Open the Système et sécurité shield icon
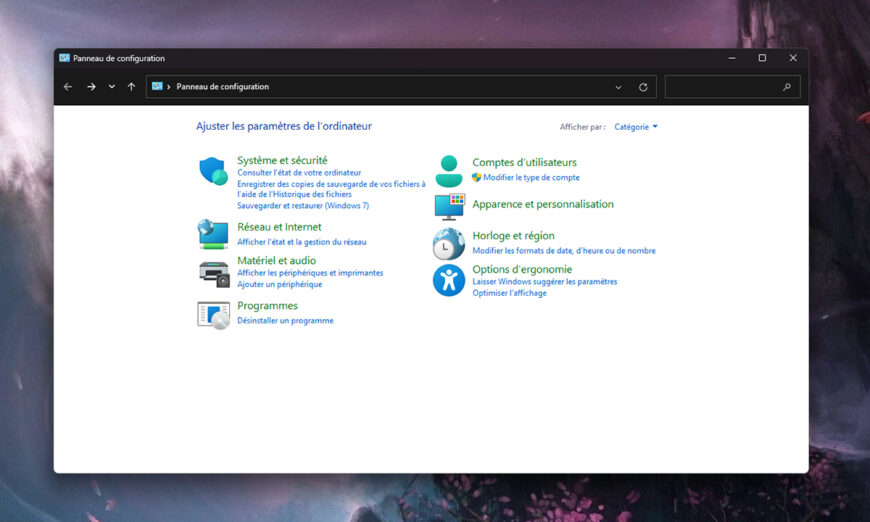 pyautogui.click(x=213, y=170)
